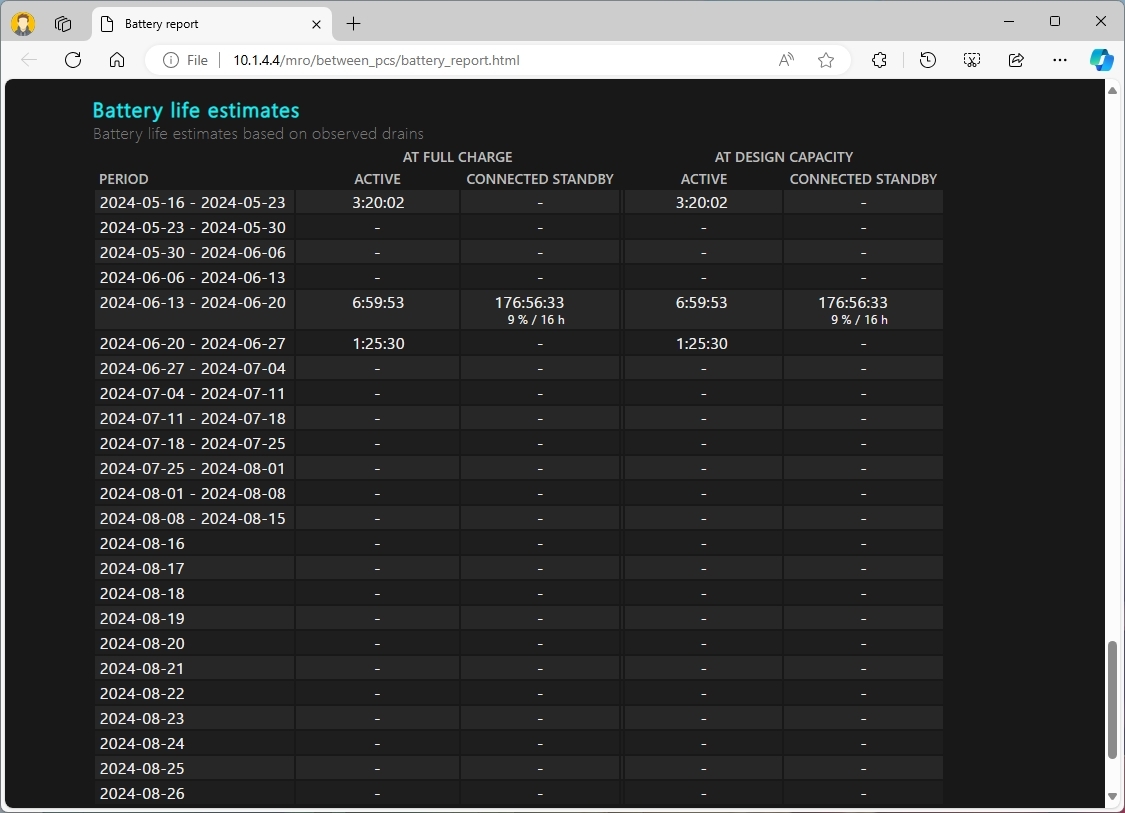
Task: Select period 2024-07-04 - 2024-07-11
Action: [192, 393]
